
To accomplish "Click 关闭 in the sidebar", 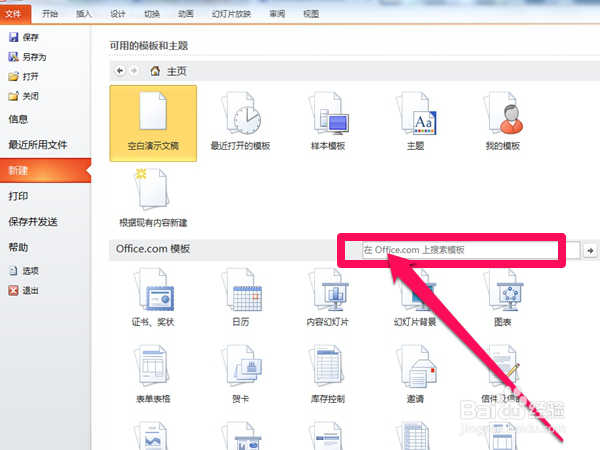I will (x=24, y=96).
